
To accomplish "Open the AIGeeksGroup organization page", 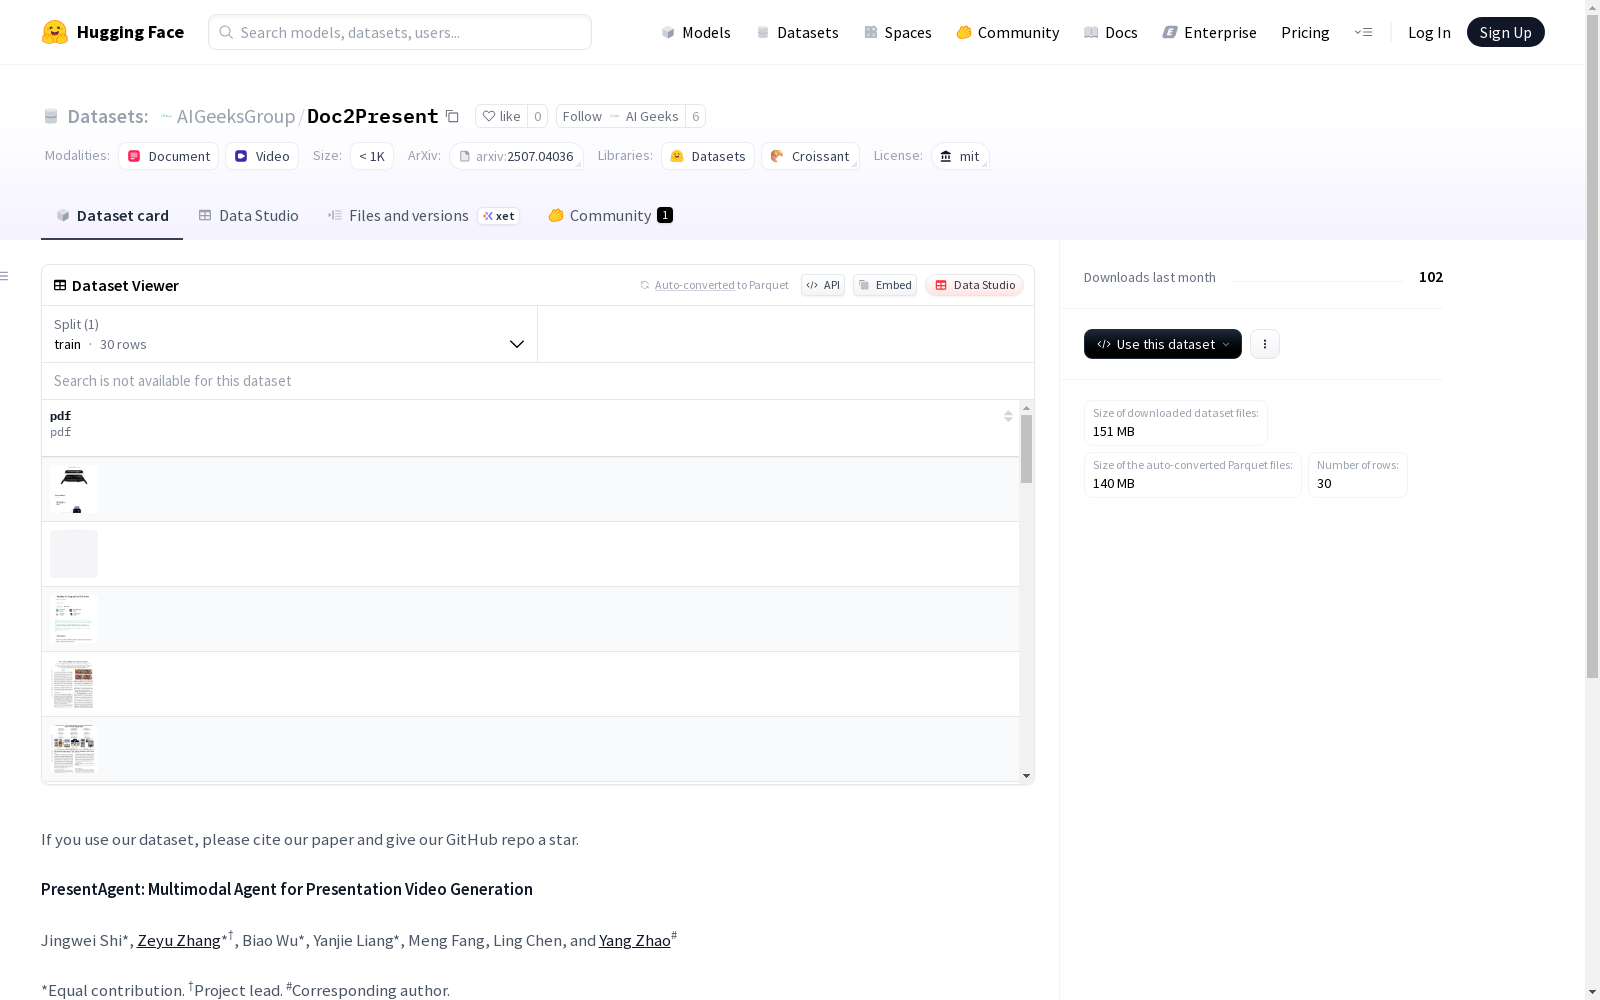I will click(236, 116).
